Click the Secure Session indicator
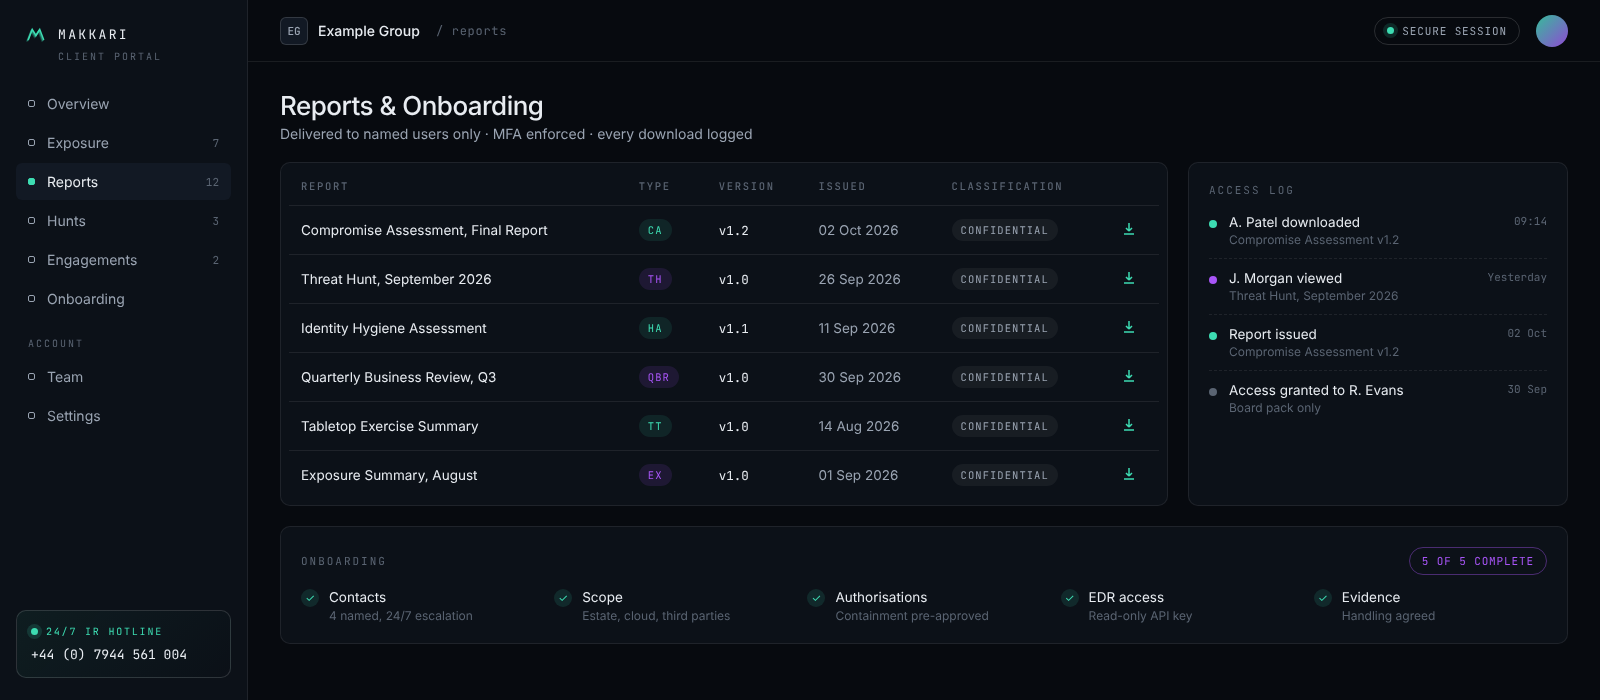This screenshot has width=1600, height=700. click(1447, 31)
